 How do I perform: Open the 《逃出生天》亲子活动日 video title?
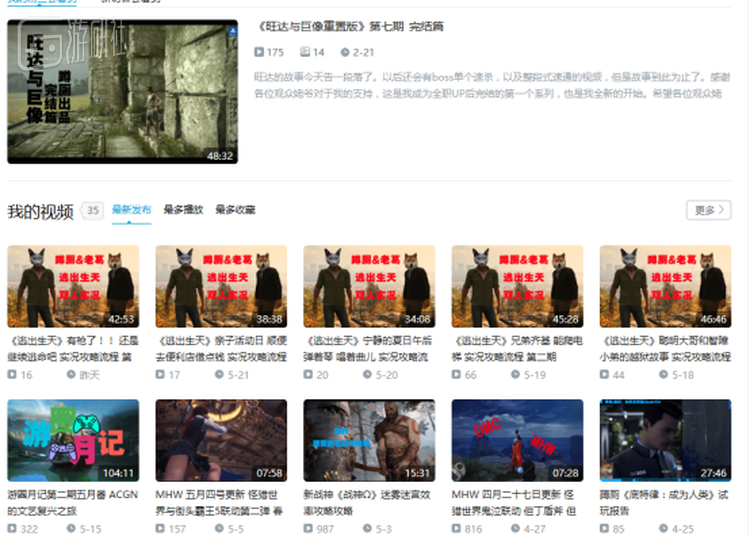pos(221,349)
